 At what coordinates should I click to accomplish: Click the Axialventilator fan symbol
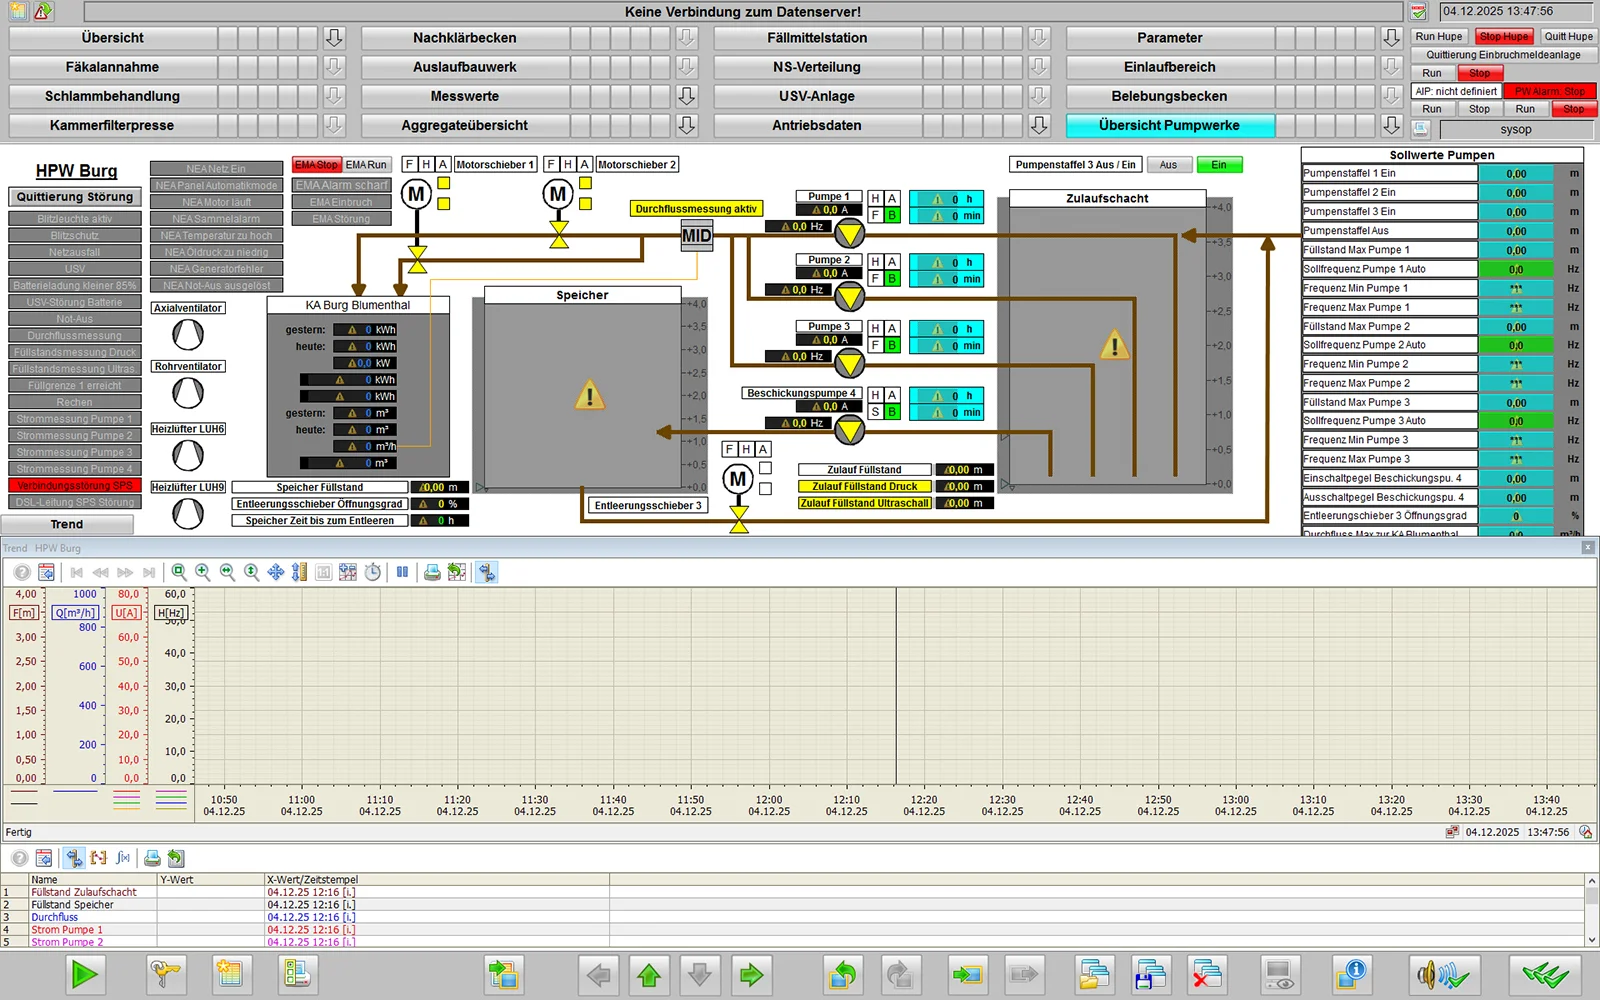[188, 335]
